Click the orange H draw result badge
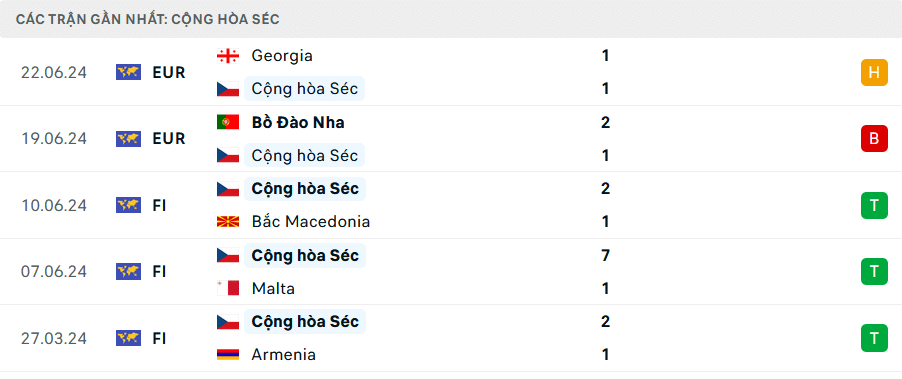Image resolution: width=902 pixels, height=379 pixels. [x=874, y=72]
